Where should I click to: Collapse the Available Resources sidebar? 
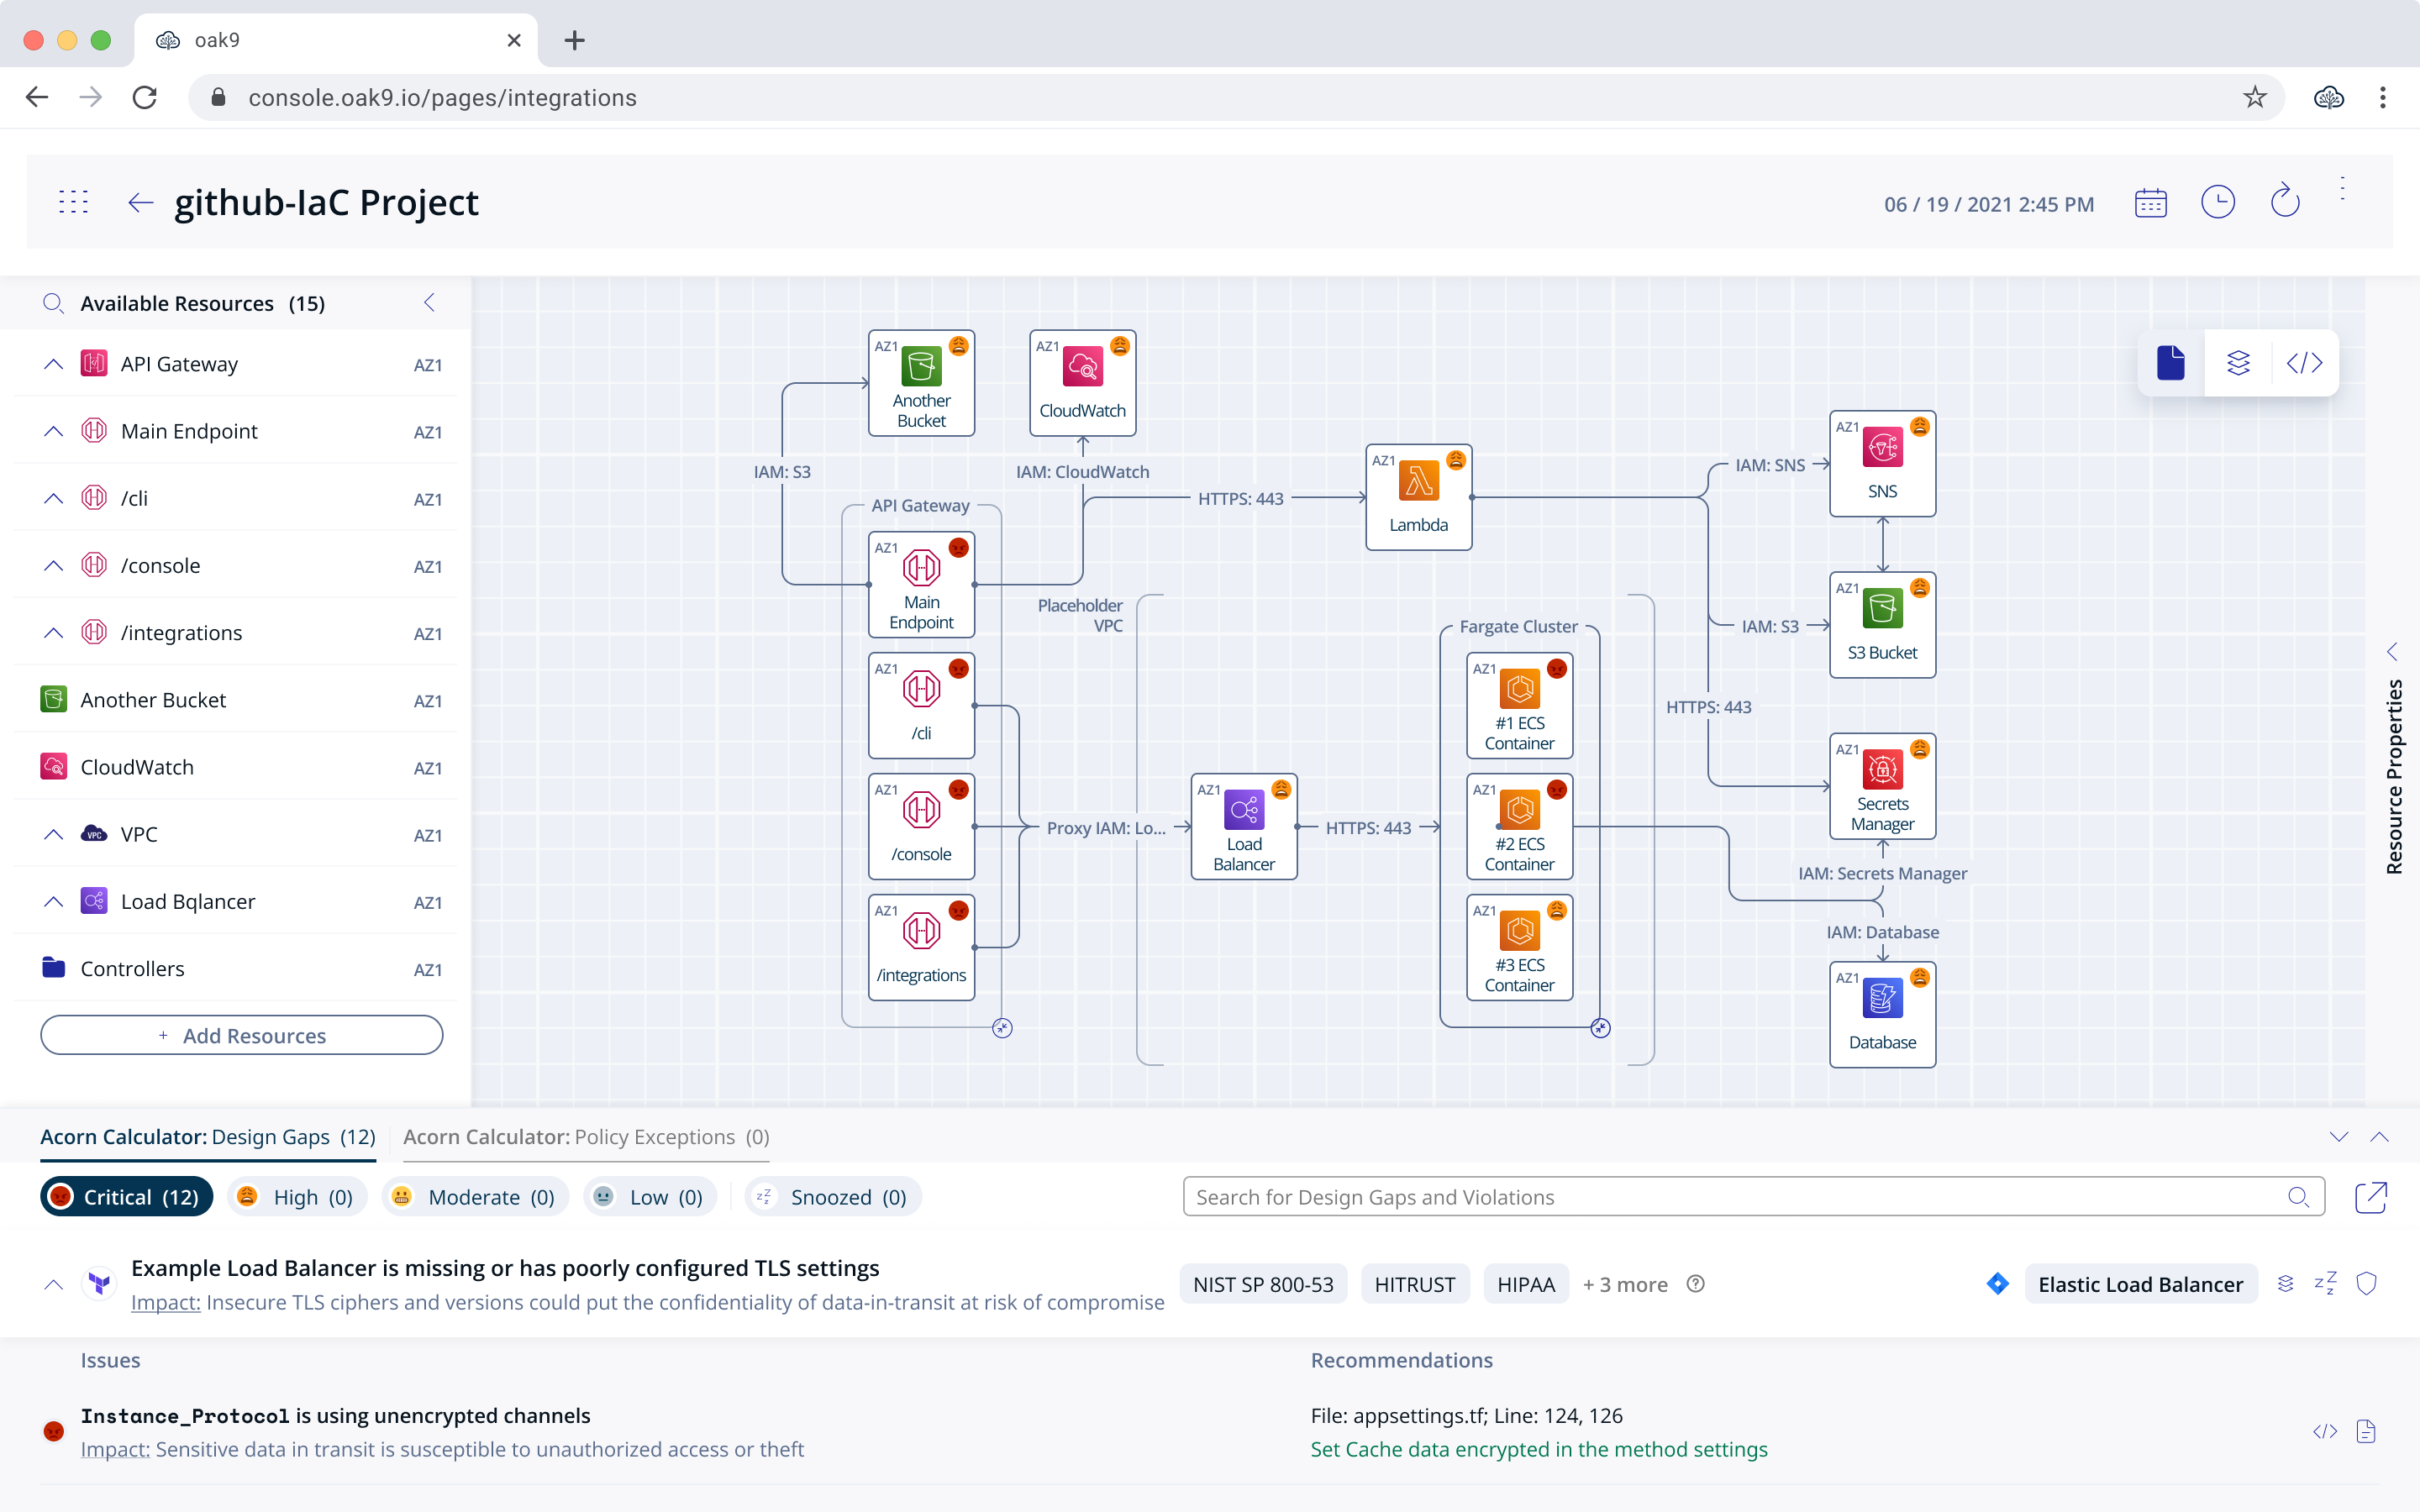tap(429, 303)
